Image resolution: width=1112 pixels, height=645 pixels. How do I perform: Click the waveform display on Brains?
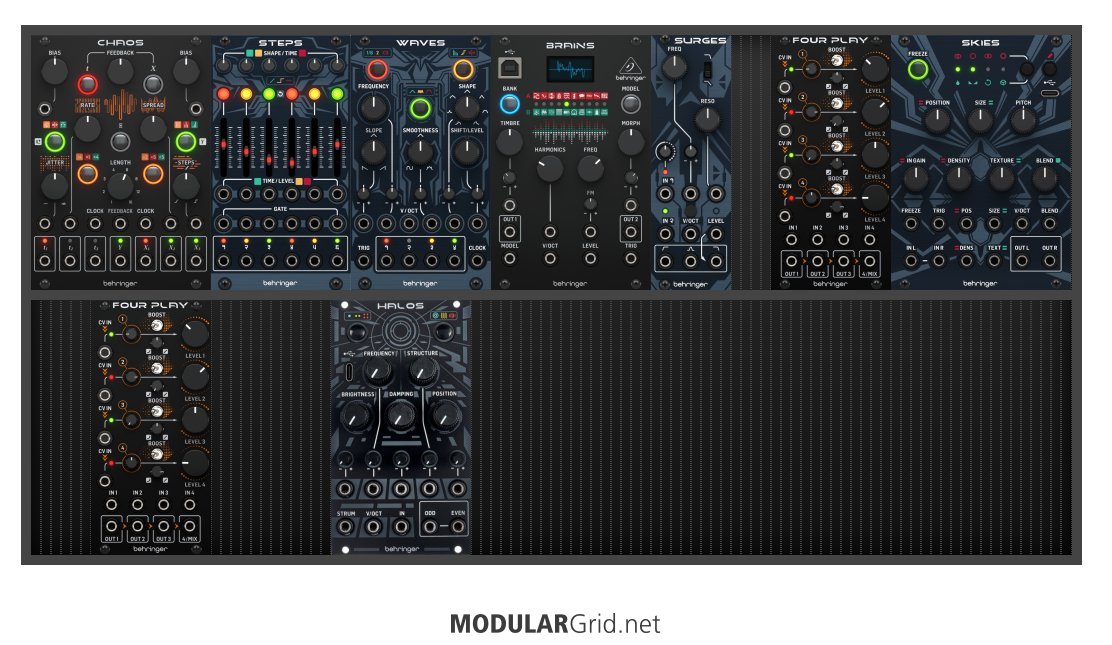[x=571, y=70]
